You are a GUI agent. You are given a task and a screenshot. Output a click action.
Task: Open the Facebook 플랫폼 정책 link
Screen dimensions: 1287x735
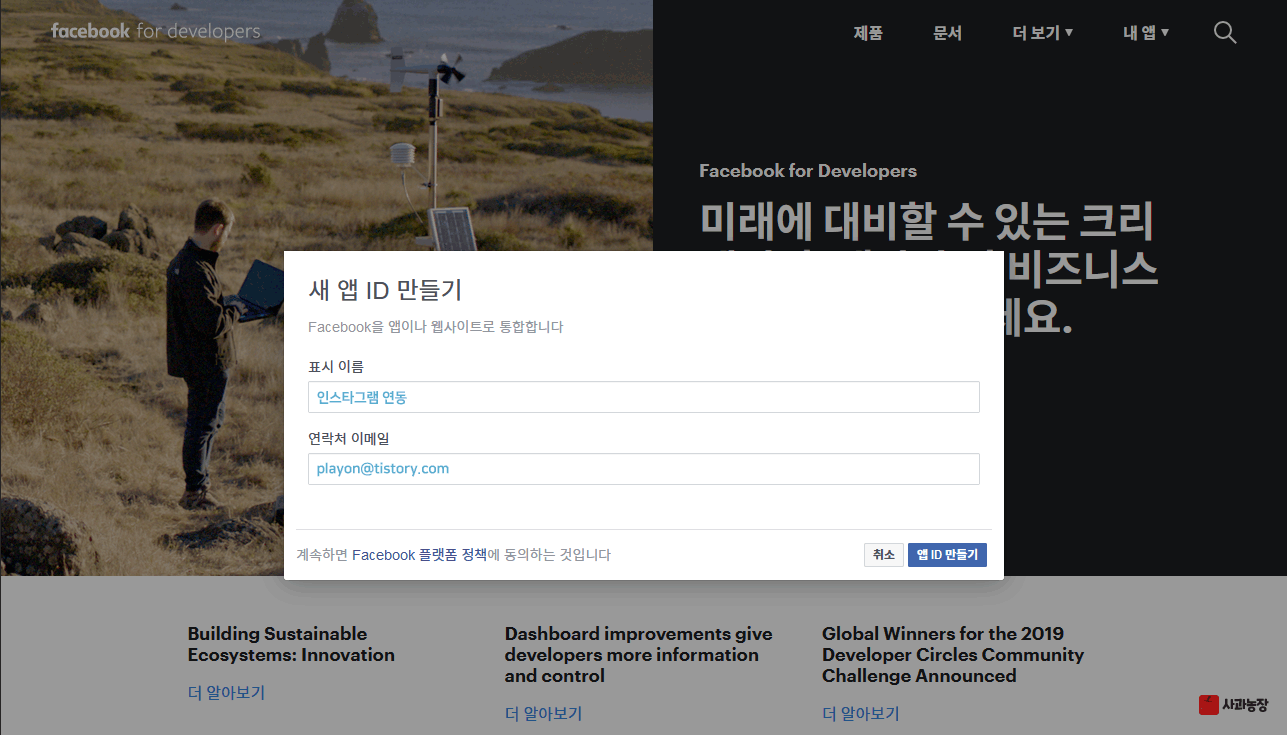419,555
